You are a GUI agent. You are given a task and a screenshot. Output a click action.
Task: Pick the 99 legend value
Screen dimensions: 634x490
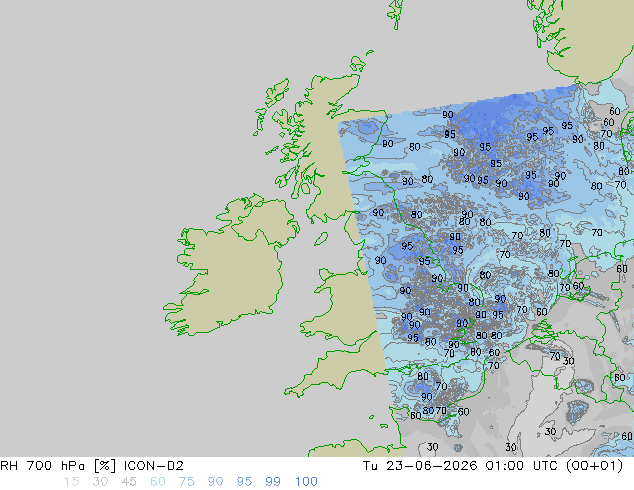[273, 482]
